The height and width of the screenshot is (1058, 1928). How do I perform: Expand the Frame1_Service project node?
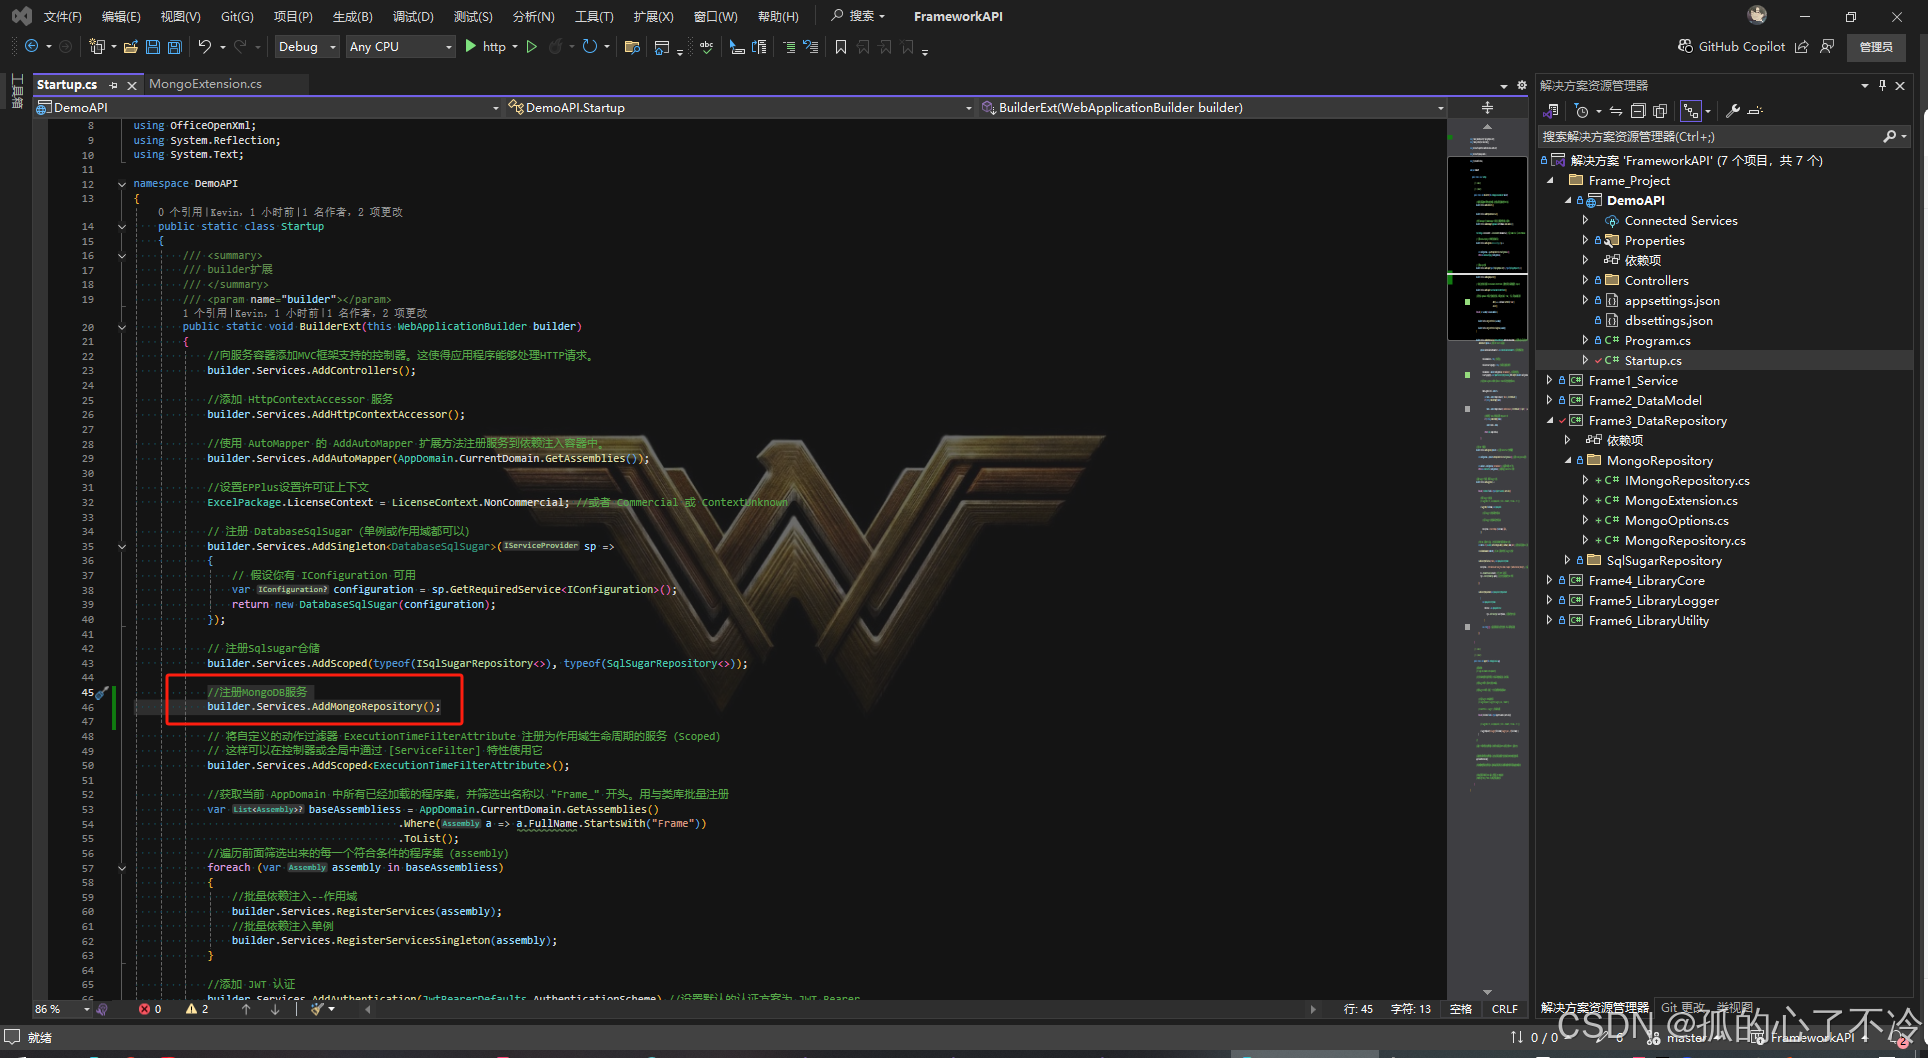coord(1549,380)
